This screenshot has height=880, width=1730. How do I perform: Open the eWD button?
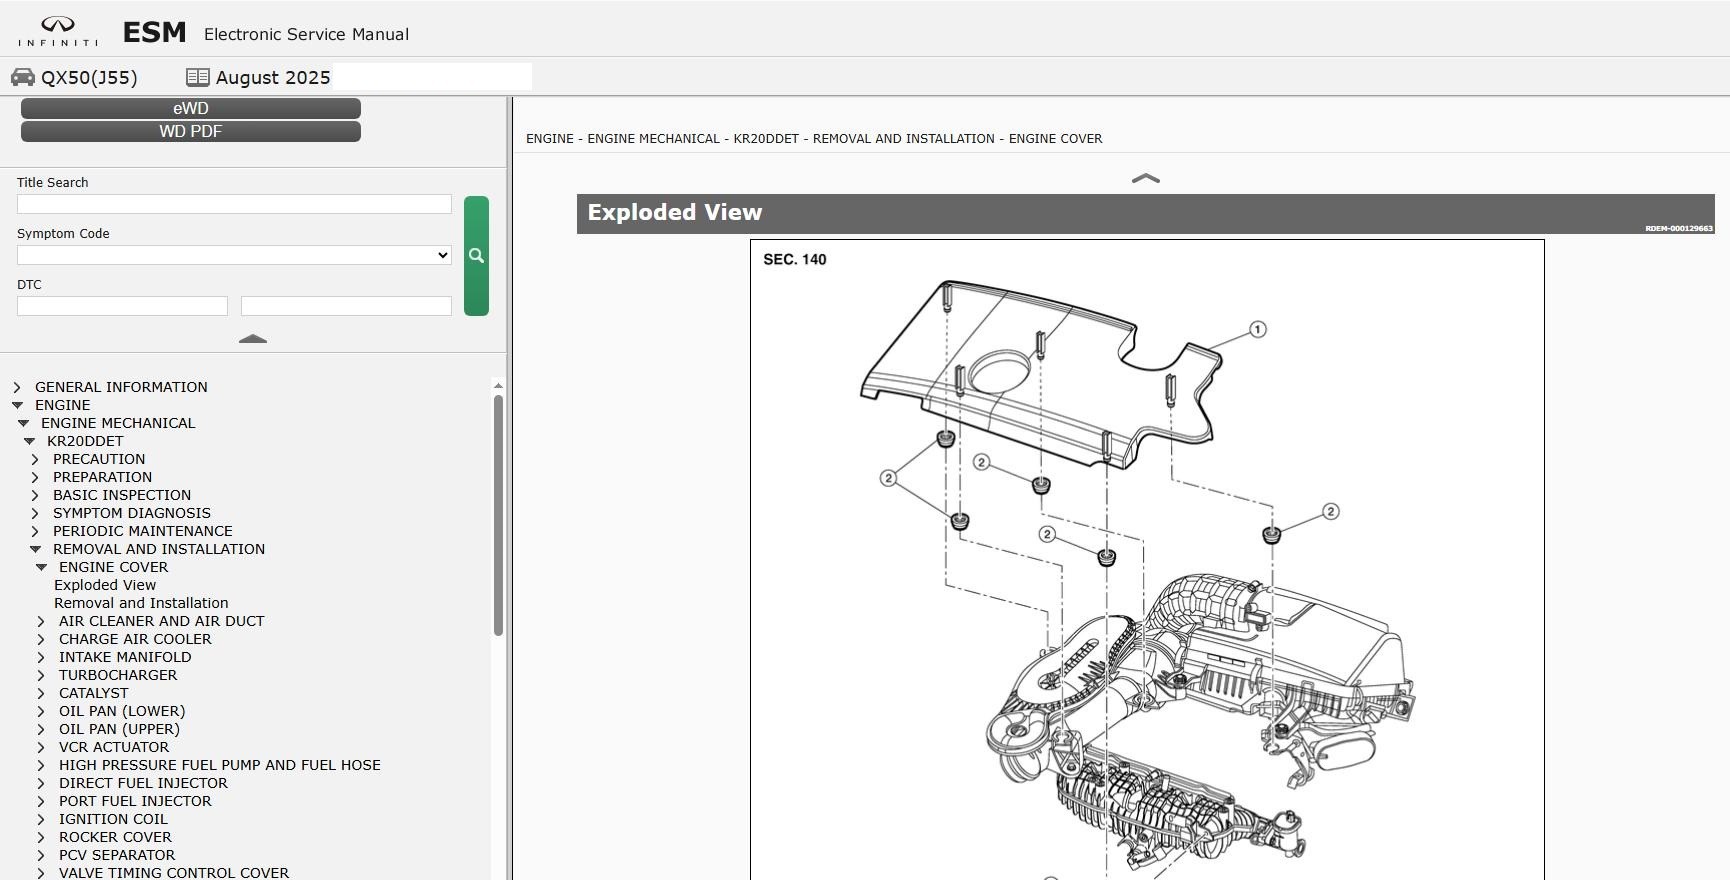190,108
